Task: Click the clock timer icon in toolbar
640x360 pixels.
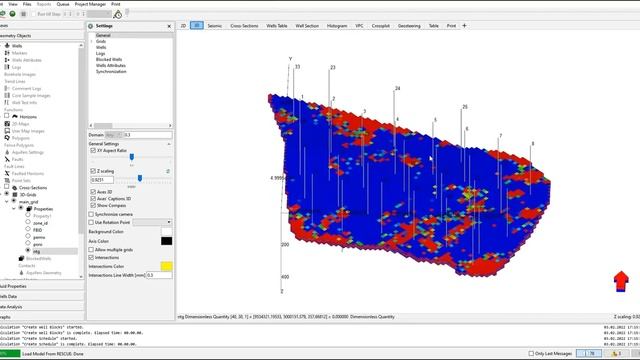Action: (118, 14)
